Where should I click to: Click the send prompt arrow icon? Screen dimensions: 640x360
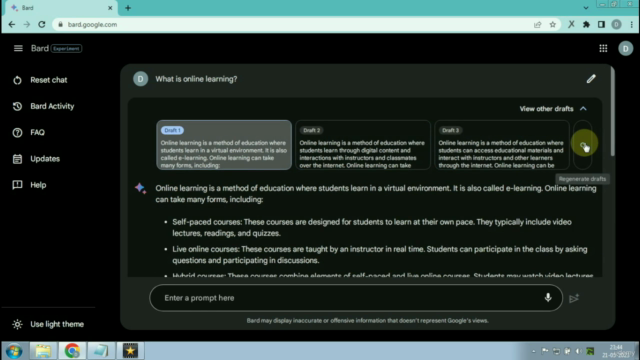[x=574, y=298]
